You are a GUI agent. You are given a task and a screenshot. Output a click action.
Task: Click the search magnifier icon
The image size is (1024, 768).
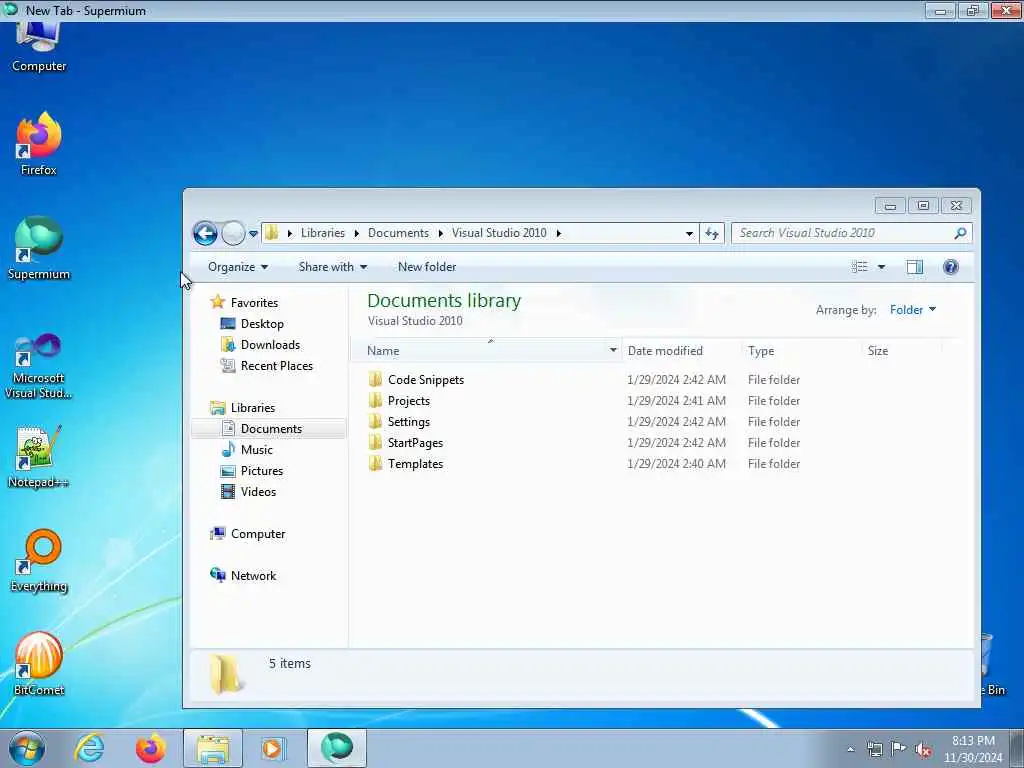point(960,233)
